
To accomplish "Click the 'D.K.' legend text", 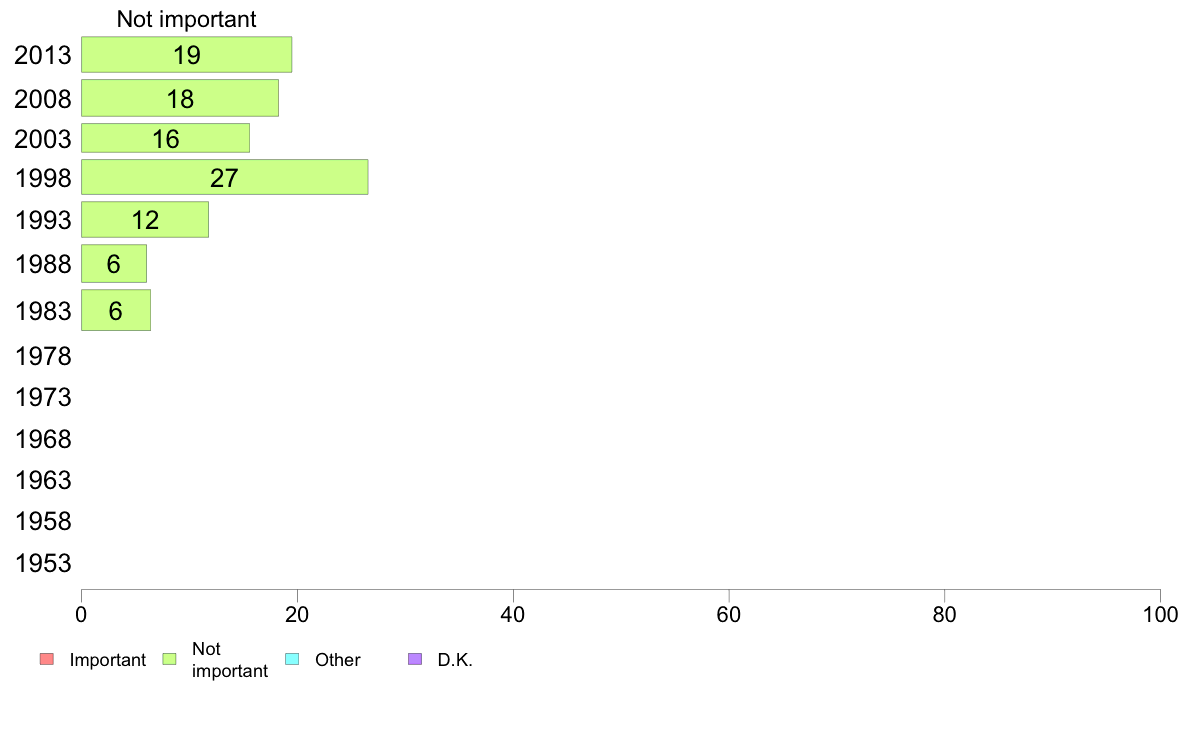I will tap(455, 660).
